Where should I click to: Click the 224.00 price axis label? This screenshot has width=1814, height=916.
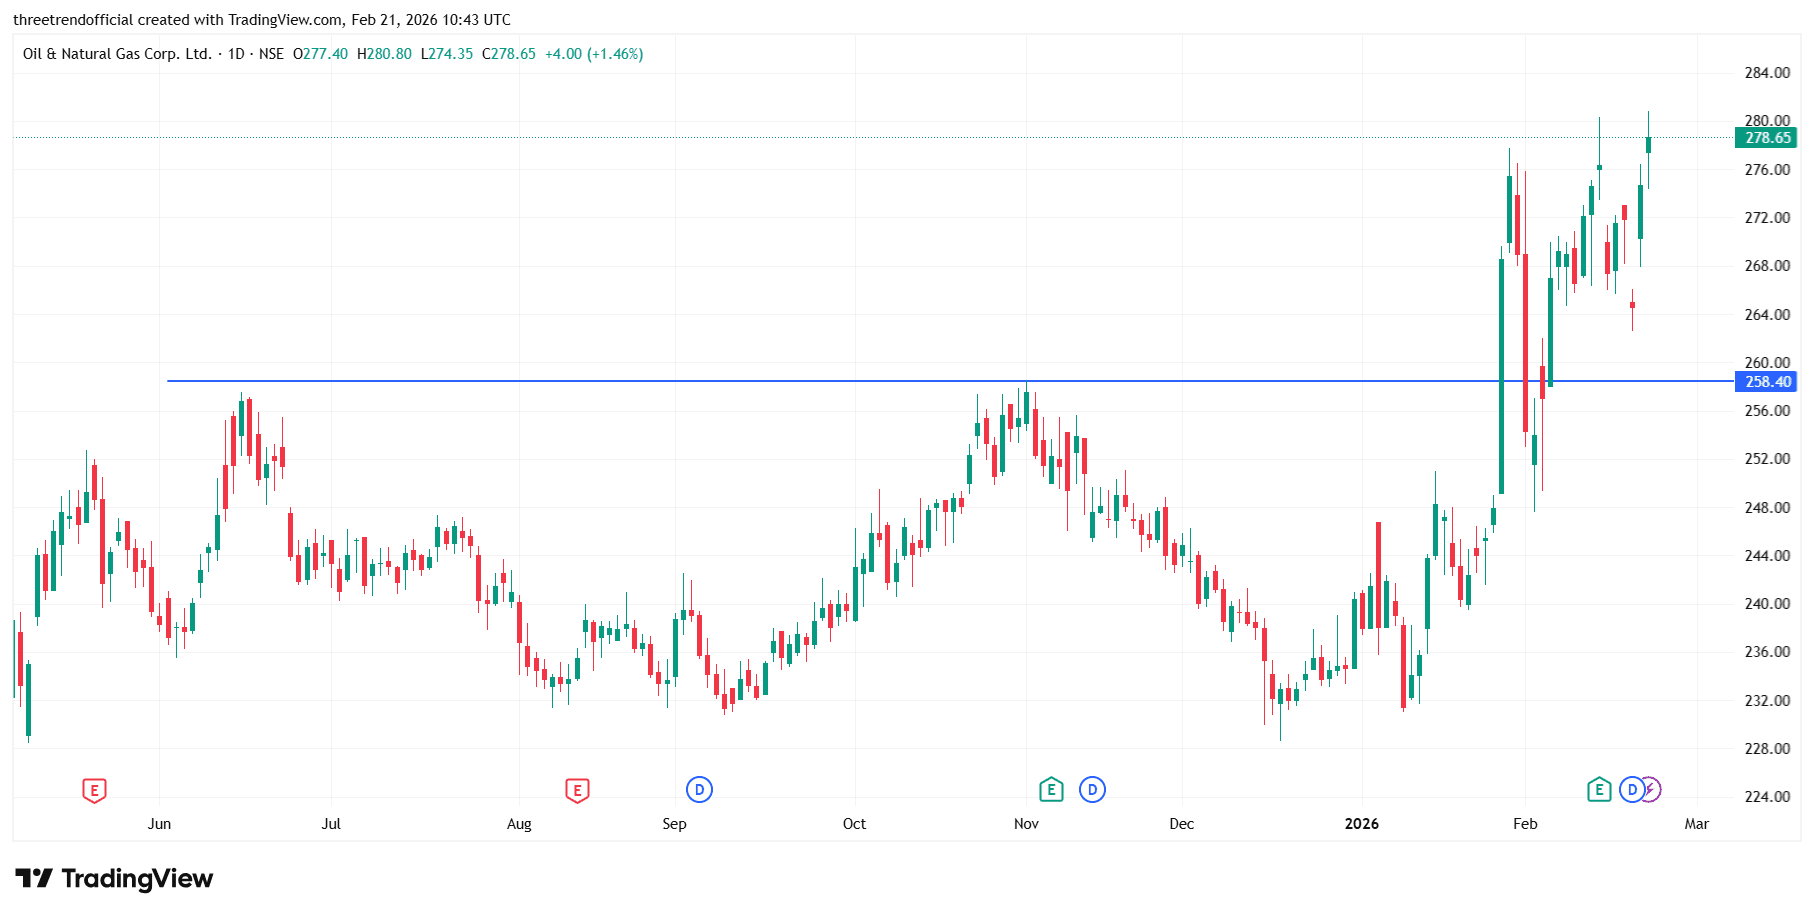1767,797
